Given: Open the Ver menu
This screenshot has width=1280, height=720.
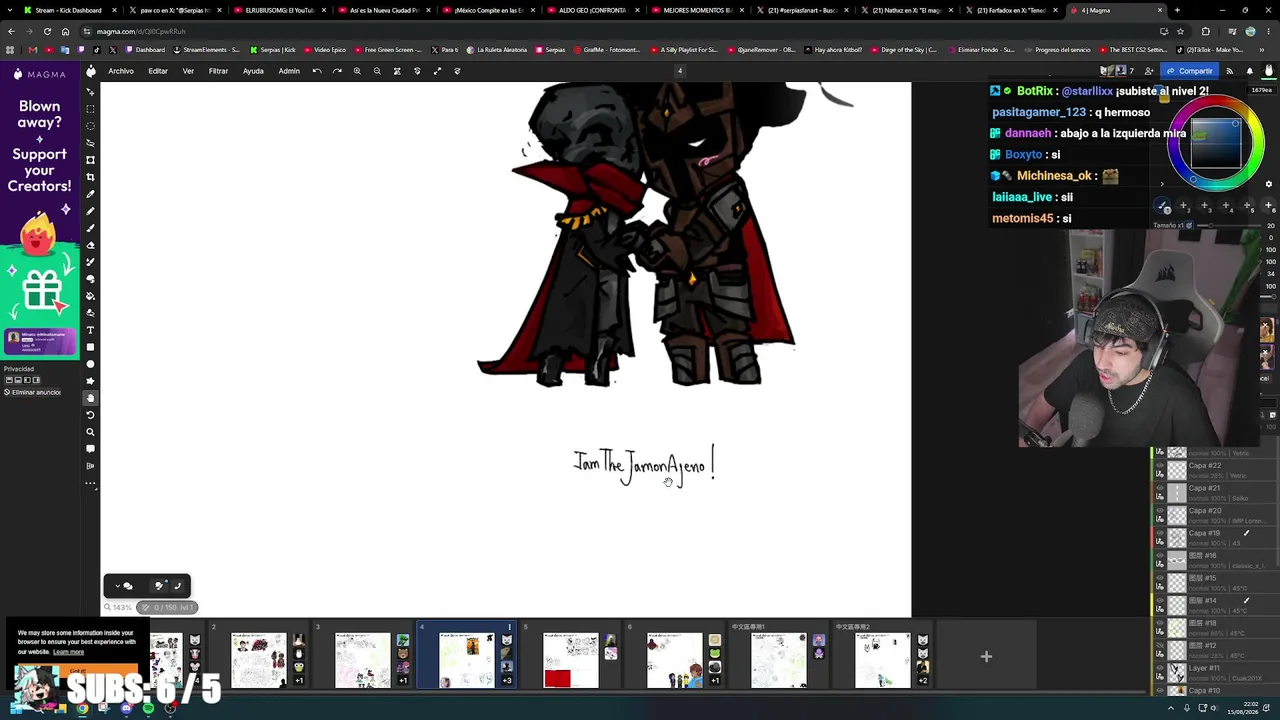Looking at the screenshot, I should point(188,71).
